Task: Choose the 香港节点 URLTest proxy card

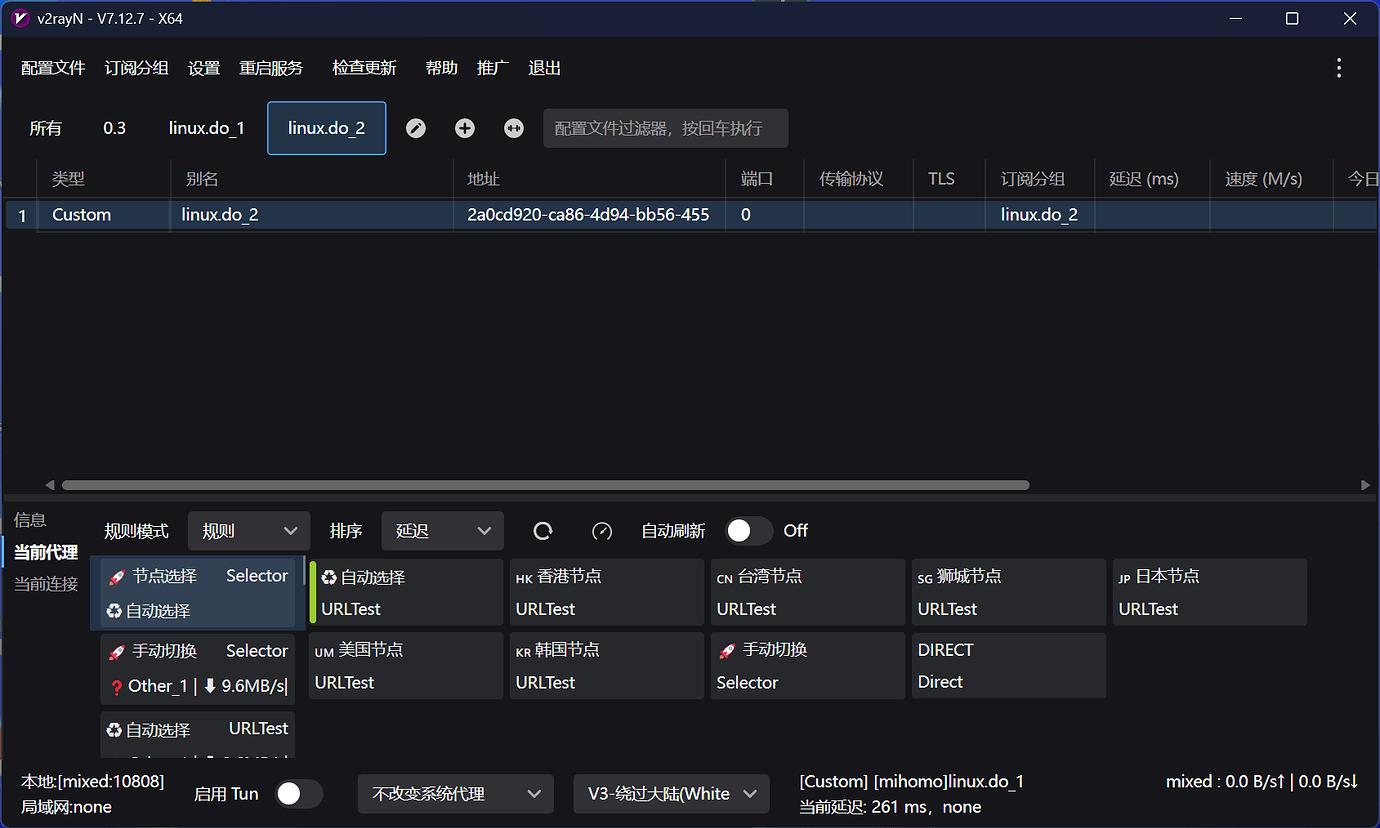Action: [607, 592]
